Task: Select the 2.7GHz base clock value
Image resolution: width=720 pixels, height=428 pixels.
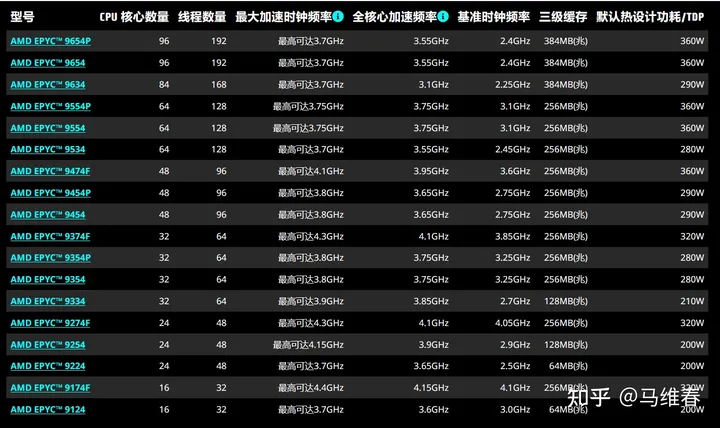Action: (x=515, y=301)
